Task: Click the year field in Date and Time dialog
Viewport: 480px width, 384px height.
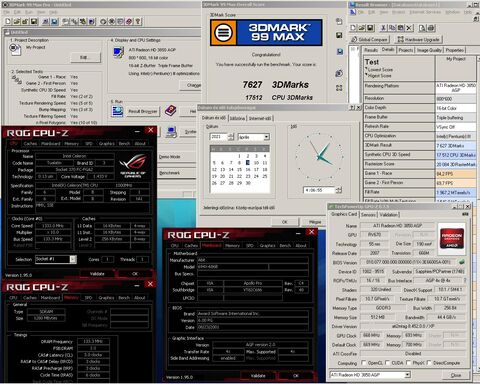Action: [219, 137]
